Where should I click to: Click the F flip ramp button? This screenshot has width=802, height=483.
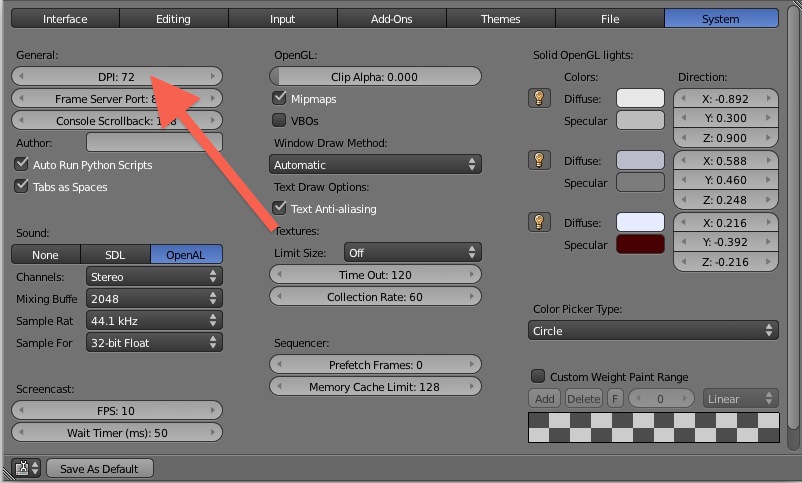click(x=615, y=398)
